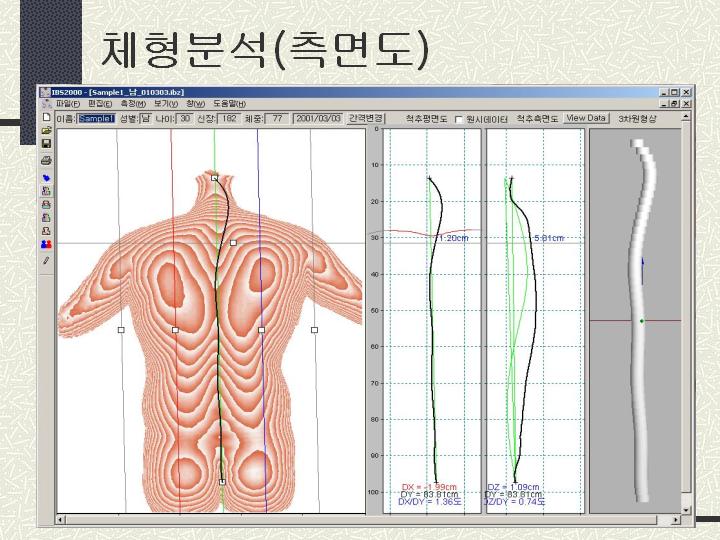Viewport: 720px width, 540px height.
Task: Click the 척추측면도 label
Action: (x=537, y=119)
